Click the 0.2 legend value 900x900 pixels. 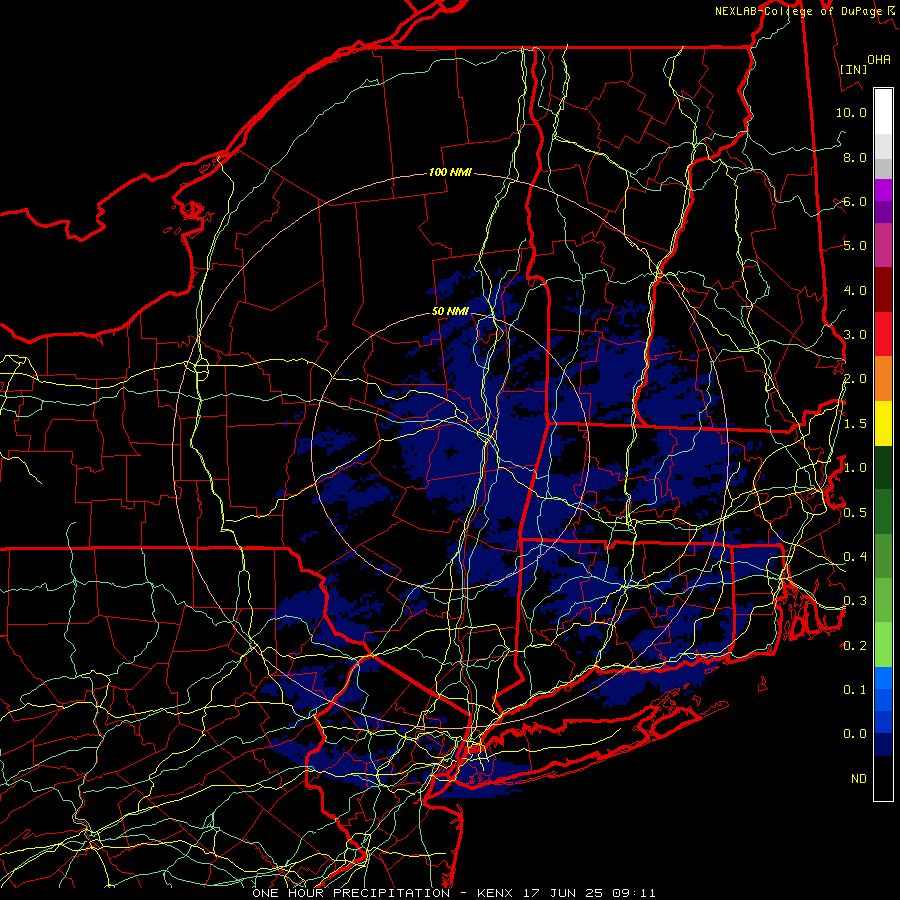(855, 646)
